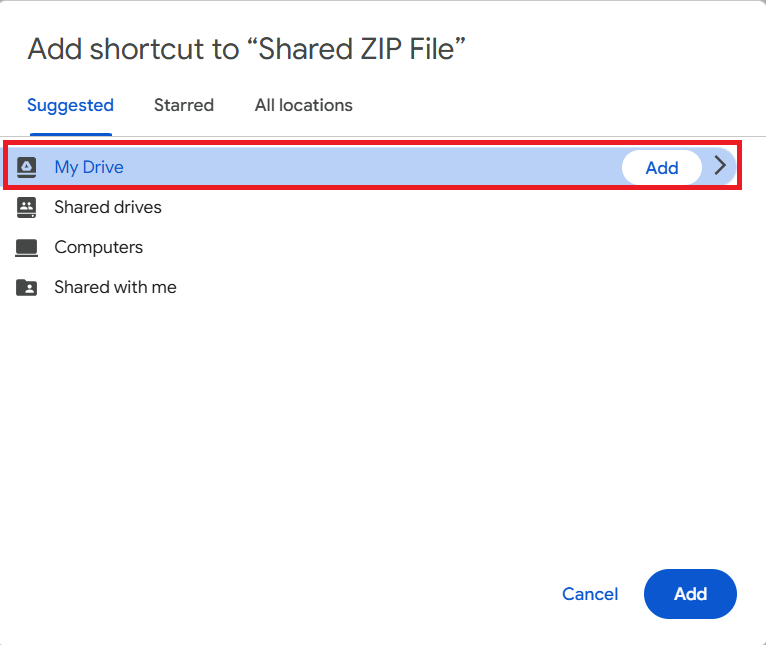The width and height of the screenshot is (766, 645).
Task: Click the Shared drives people icon
Action: pyautogui.click(x=27, y=207)
